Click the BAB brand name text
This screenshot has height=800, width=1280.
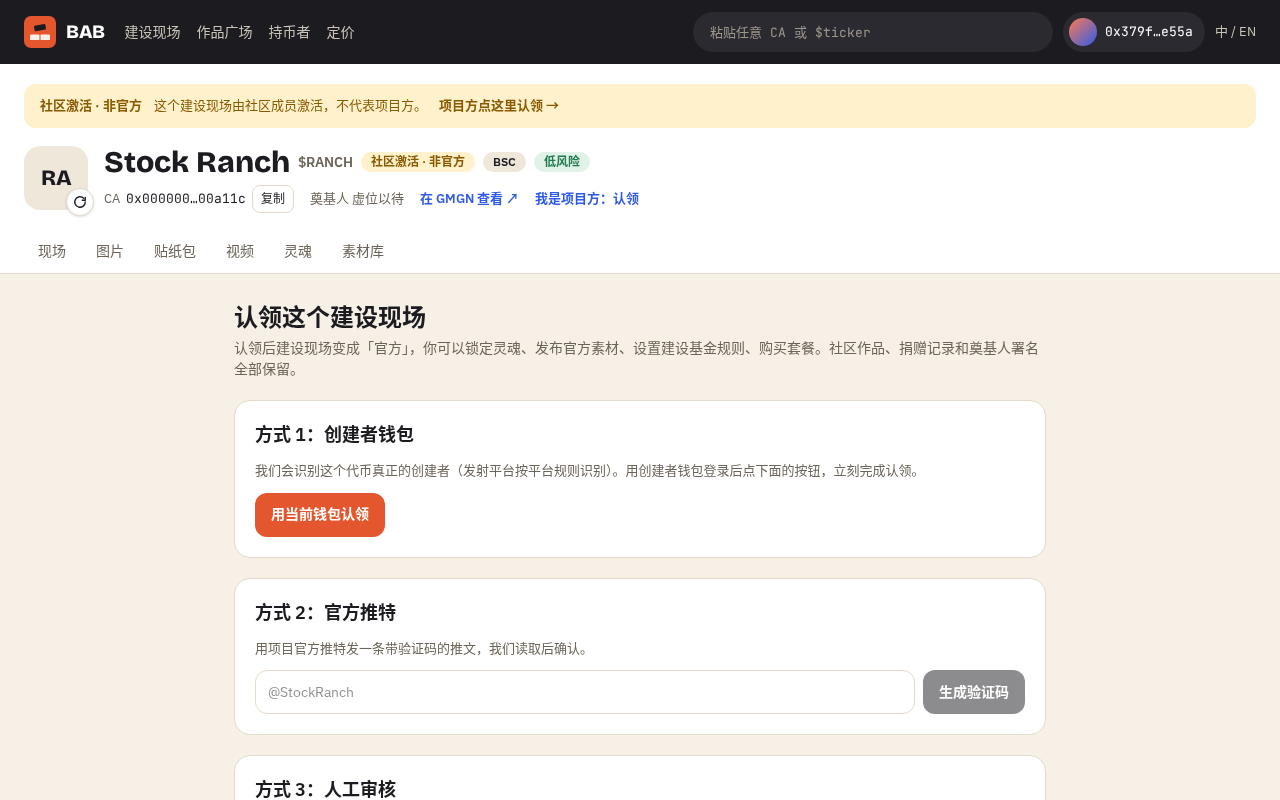[x=85, y=32]
